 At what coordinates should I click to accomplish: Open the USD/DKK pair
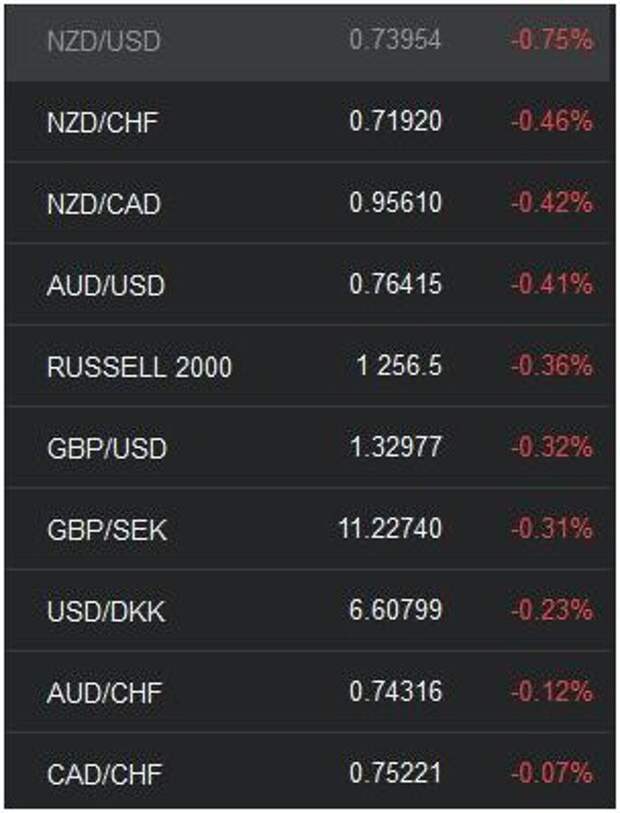pos(310,610)
